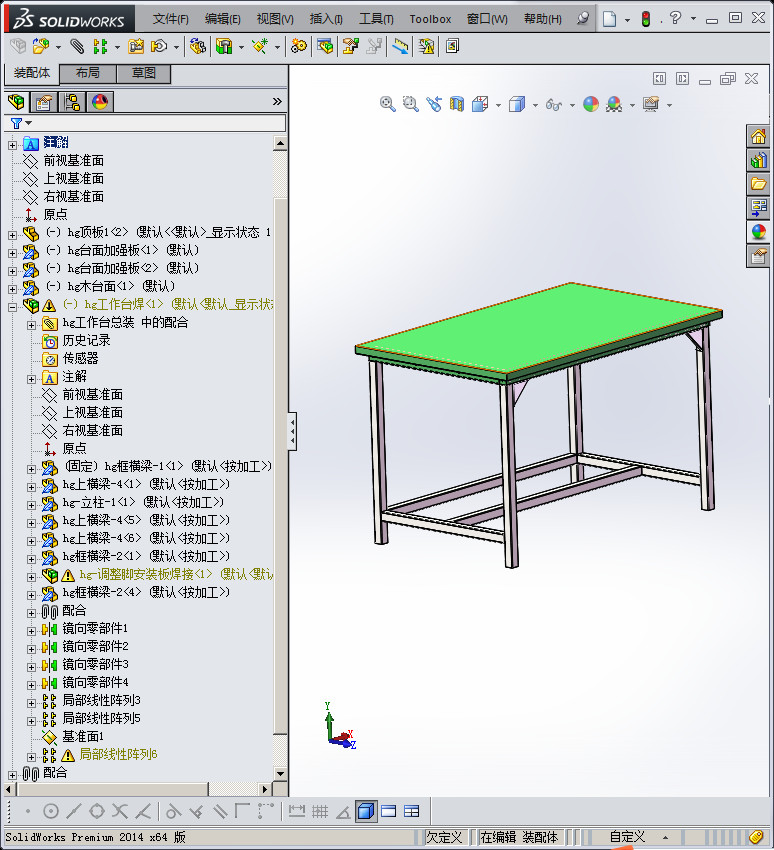Select 局部线性阵列6 warning item

coord(118,755)
